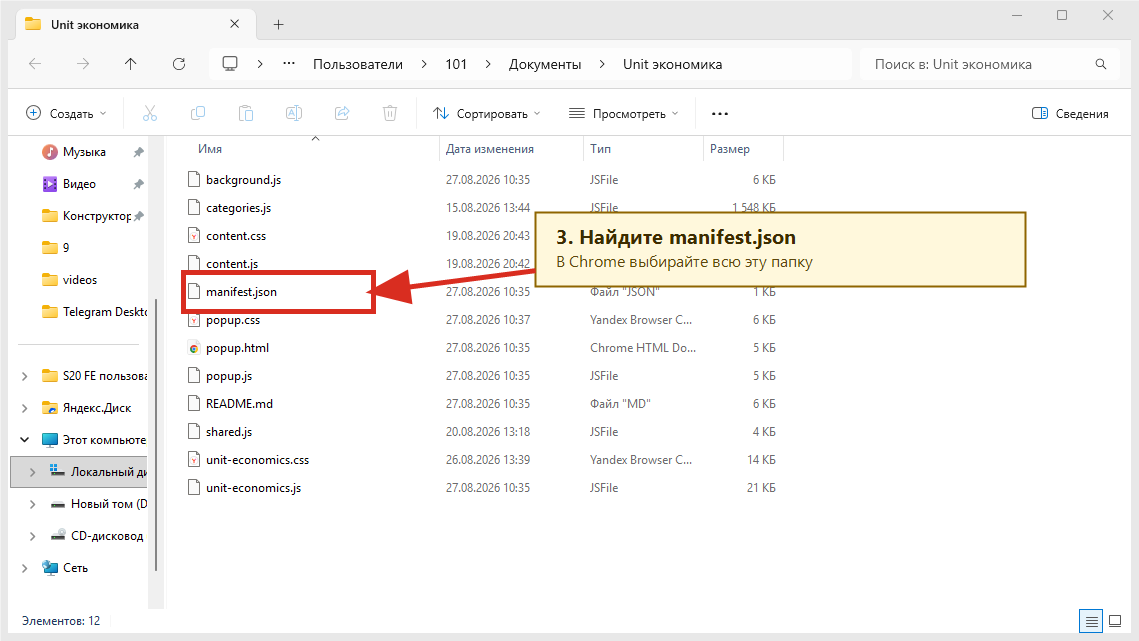The image size is (1139, 641).
Task: Expand Сеть tree node
Action: coord(25,568)
